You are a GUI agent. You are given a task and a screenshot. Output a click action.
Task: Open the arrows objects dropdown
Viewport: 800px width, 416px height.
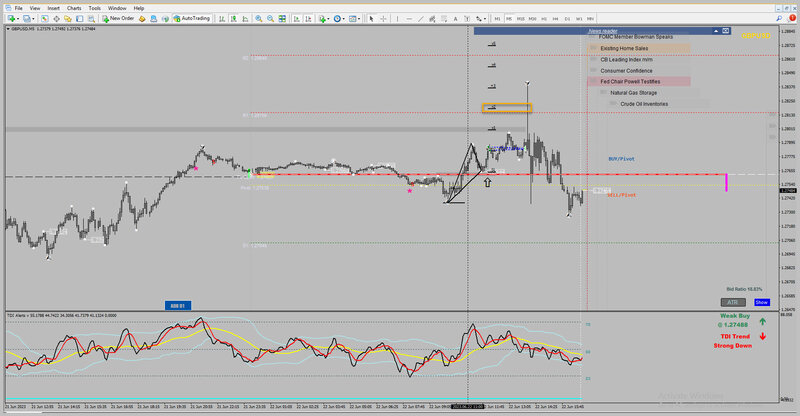click(480, 18)
